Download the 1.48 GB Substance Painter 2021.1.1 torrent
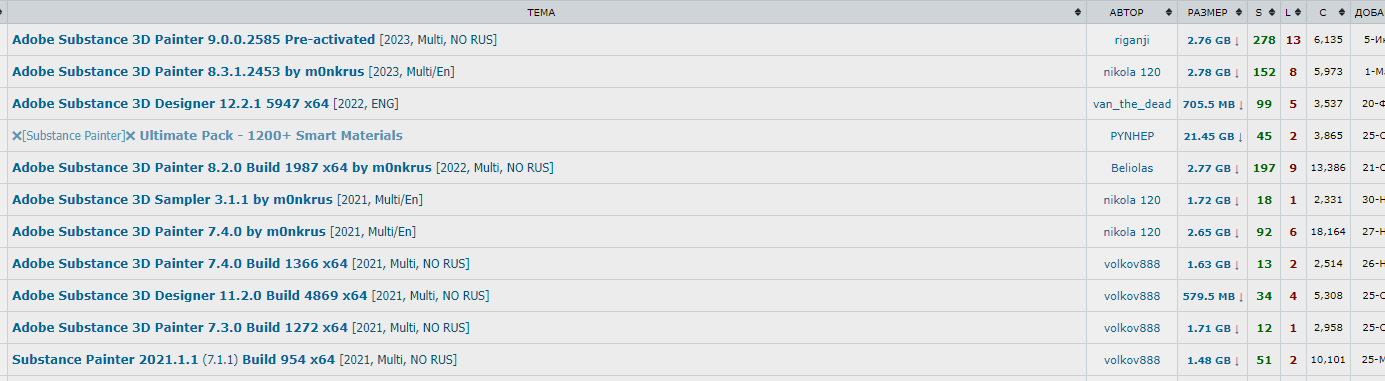1385x381 pixels. click(x=1213, y=360)
